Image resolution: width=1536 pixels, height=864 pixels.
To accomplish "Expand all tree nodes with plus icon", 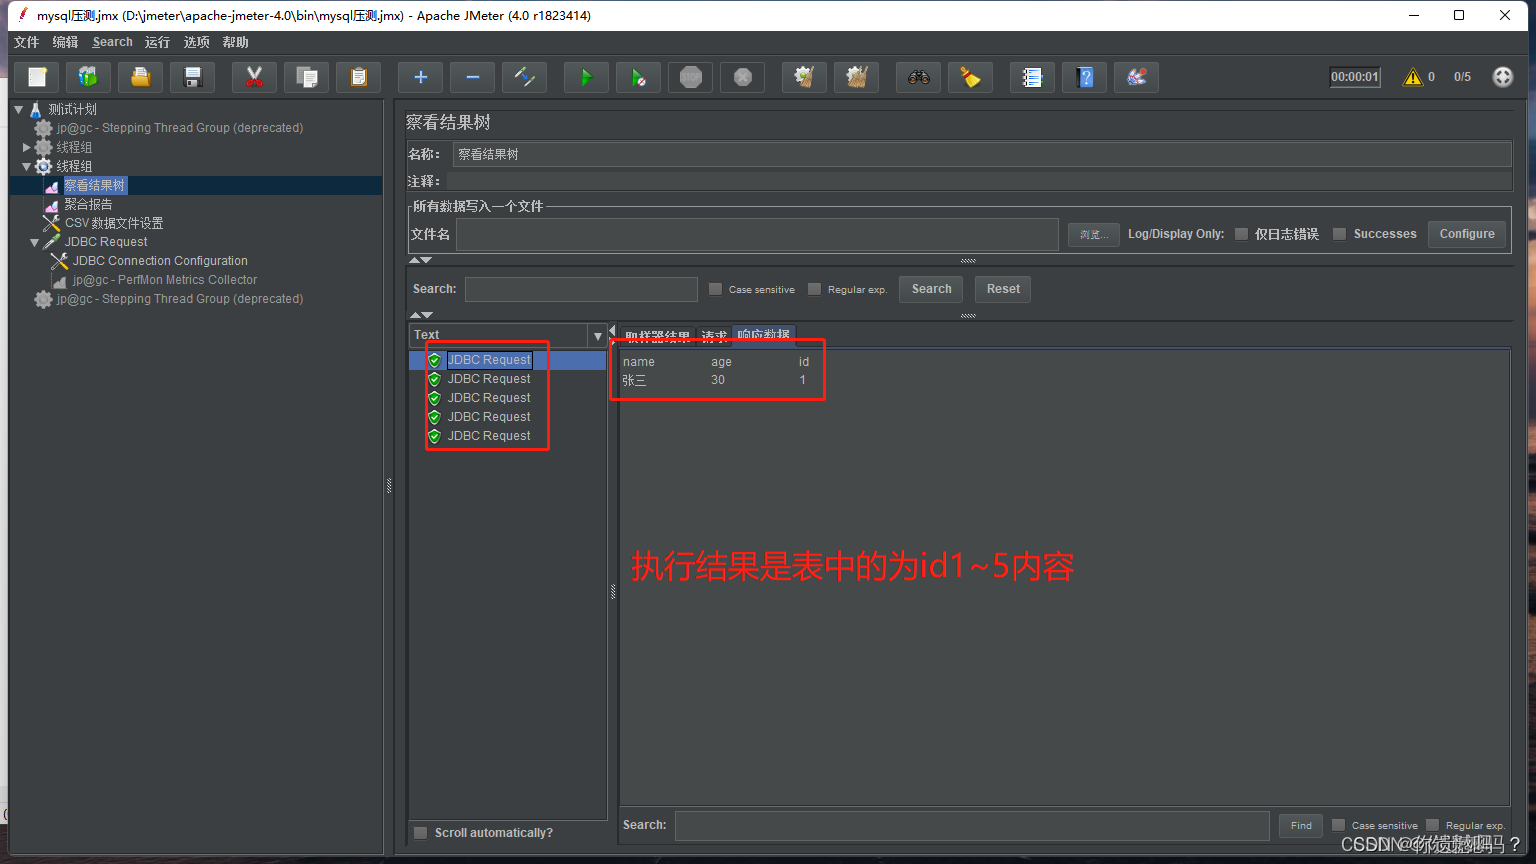I will [x=421, y=77].
